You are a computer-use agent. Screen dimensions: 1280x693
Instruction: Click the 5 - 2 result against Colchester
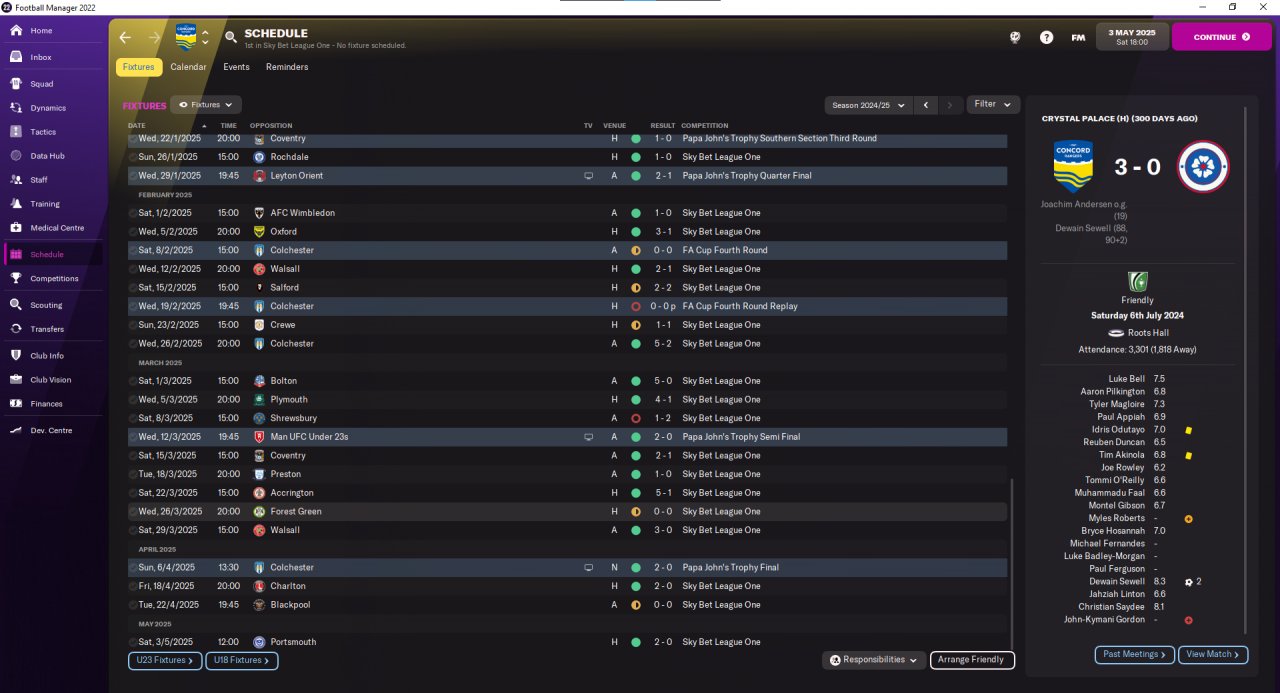tap(663, 343)
